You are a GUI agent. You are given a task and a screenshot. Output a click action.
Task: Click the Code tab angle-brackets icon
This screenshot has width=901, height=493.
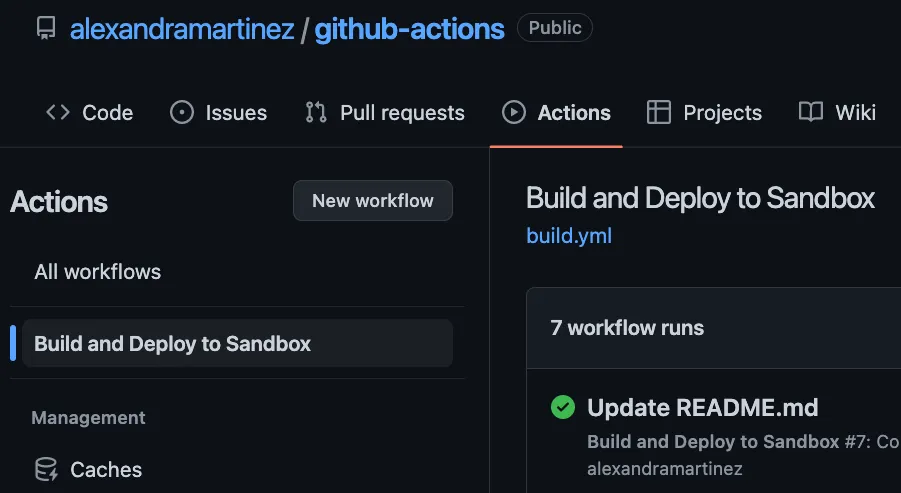coord(57,112)
